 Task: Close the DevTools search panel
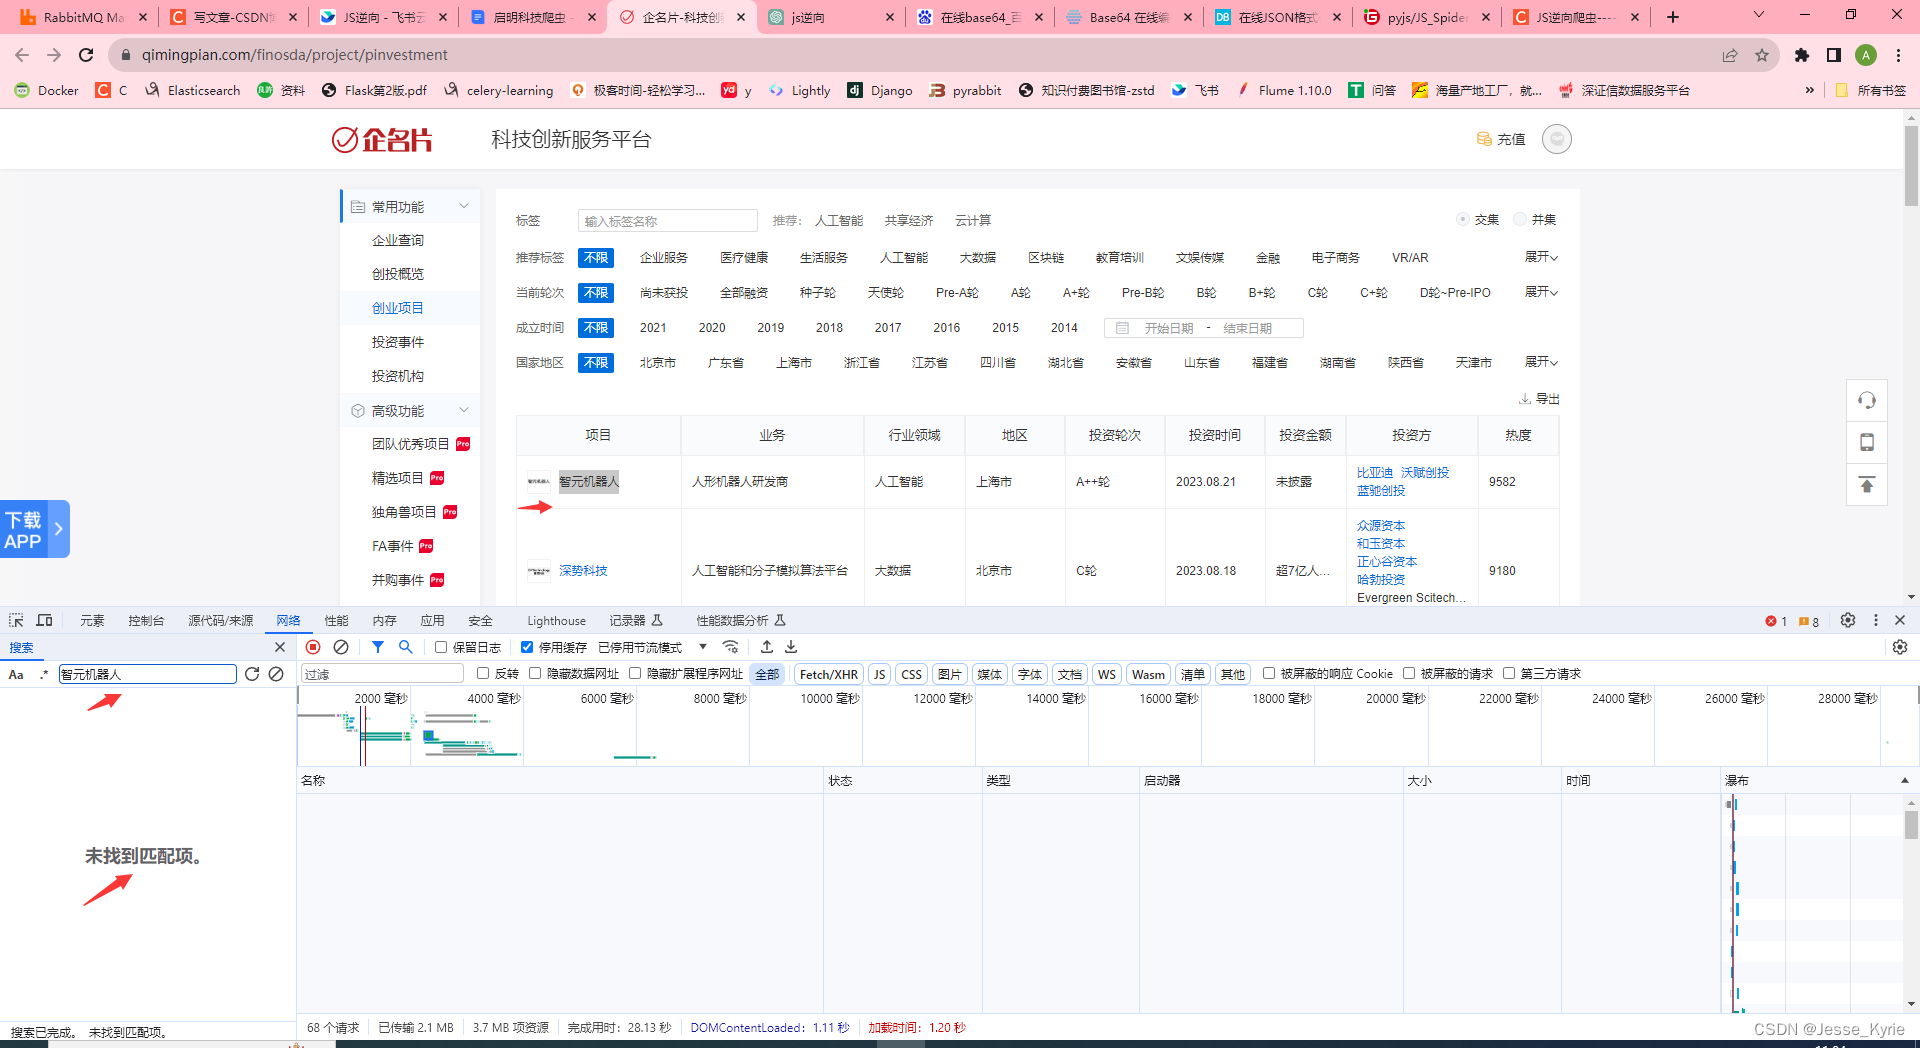280,647
